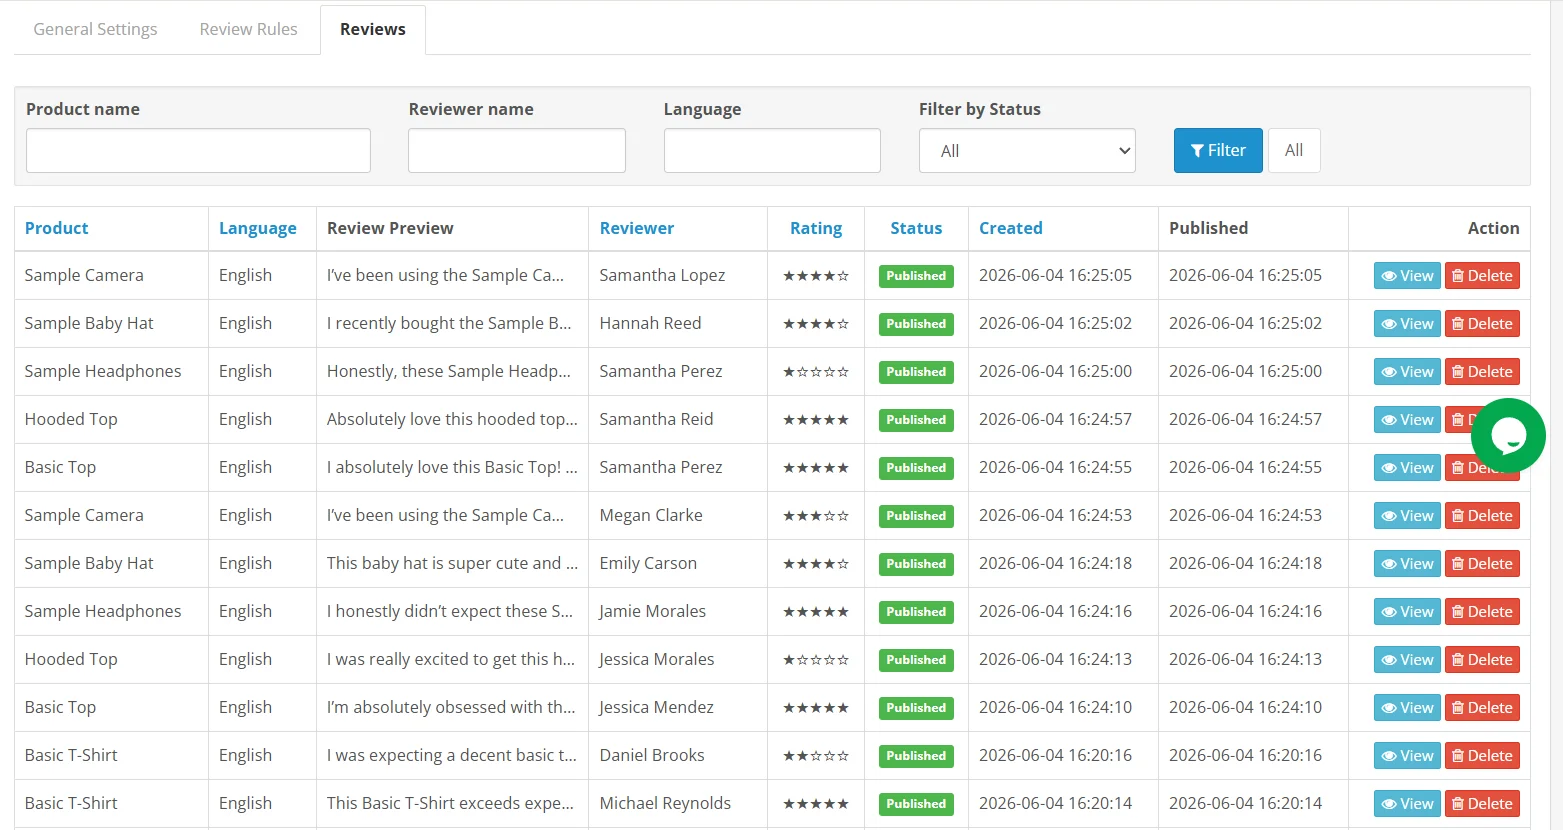Click the Published badge for Samantha Lopez
Viewport: 1563px width, 830px height.
916,276
